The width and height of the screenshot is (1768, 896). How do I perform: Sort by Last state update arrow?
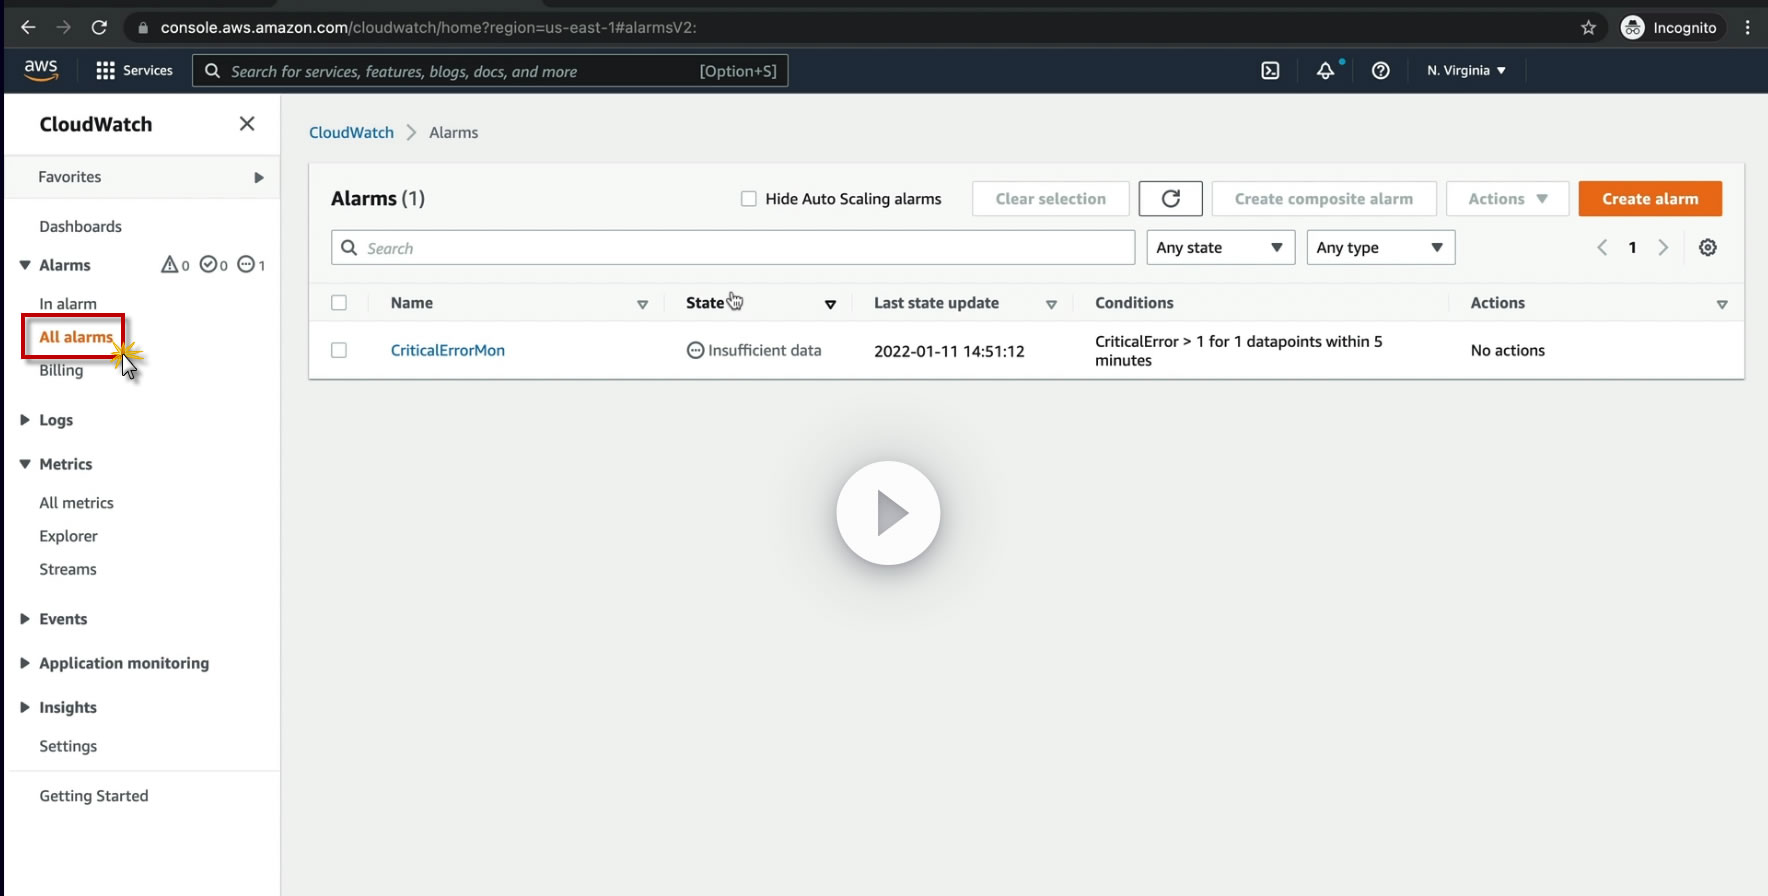(1051, 304)
